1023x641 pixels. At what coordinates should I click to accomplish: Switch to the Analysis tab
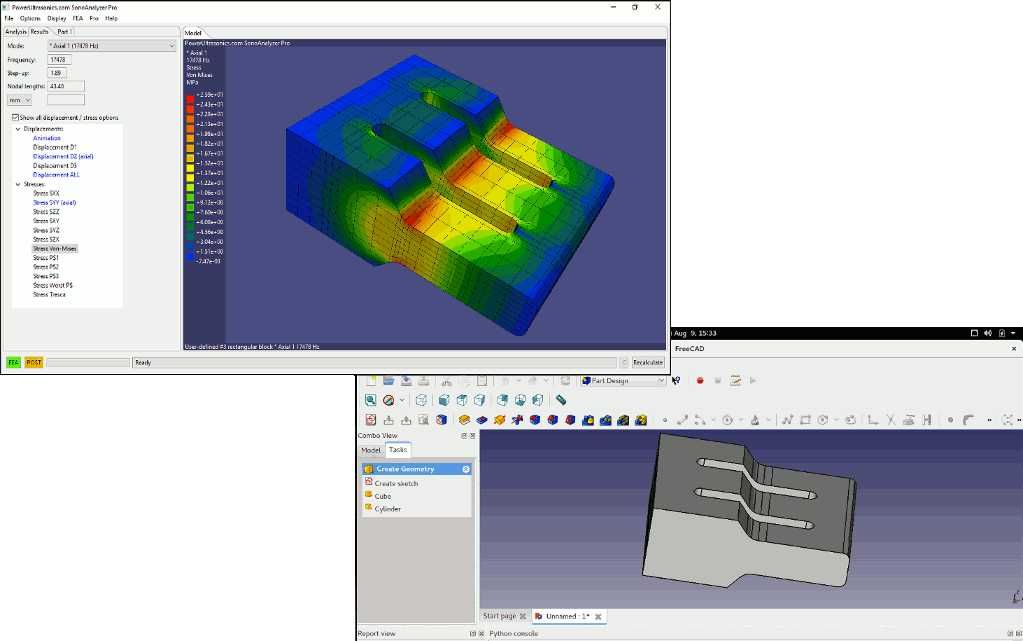pos(16,31)
